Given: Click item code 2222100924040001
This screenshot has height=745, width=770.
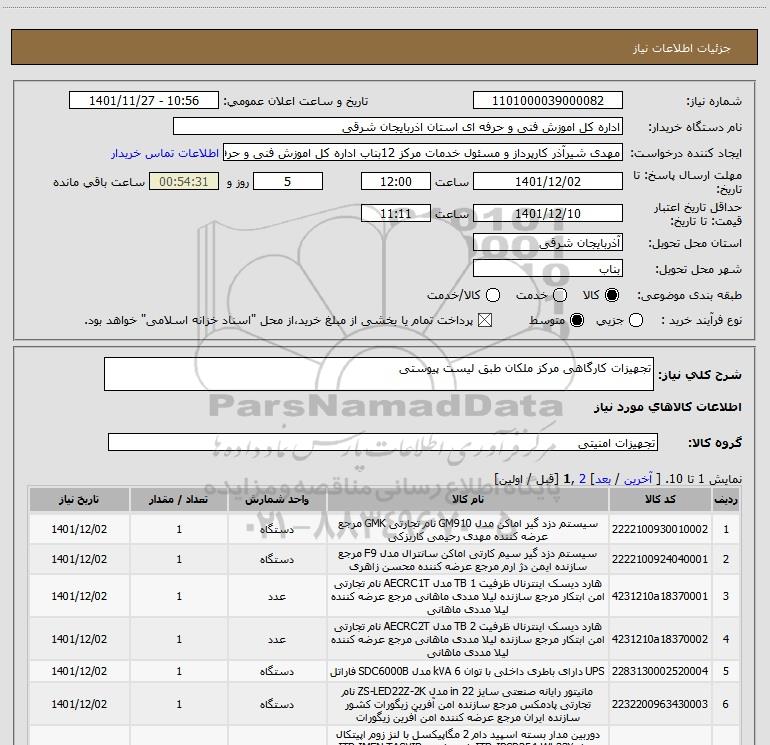Looking at the screenshot, I should [x=660, y=559].
